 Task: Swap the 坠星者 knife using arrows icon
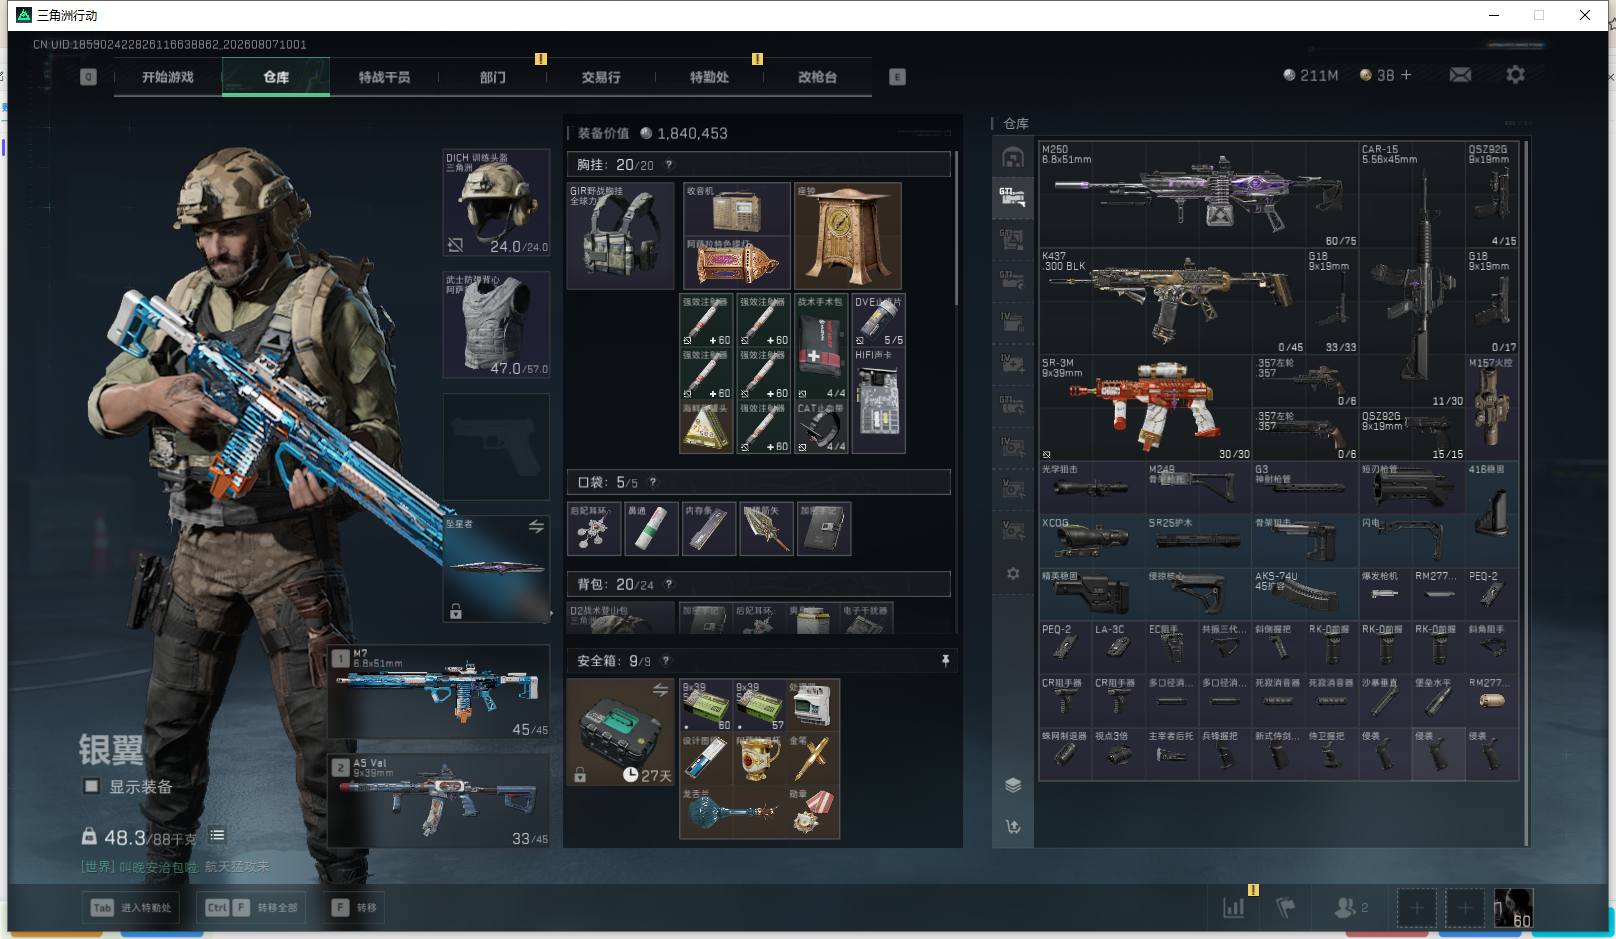pyautogui.click(x=536, y=527)
